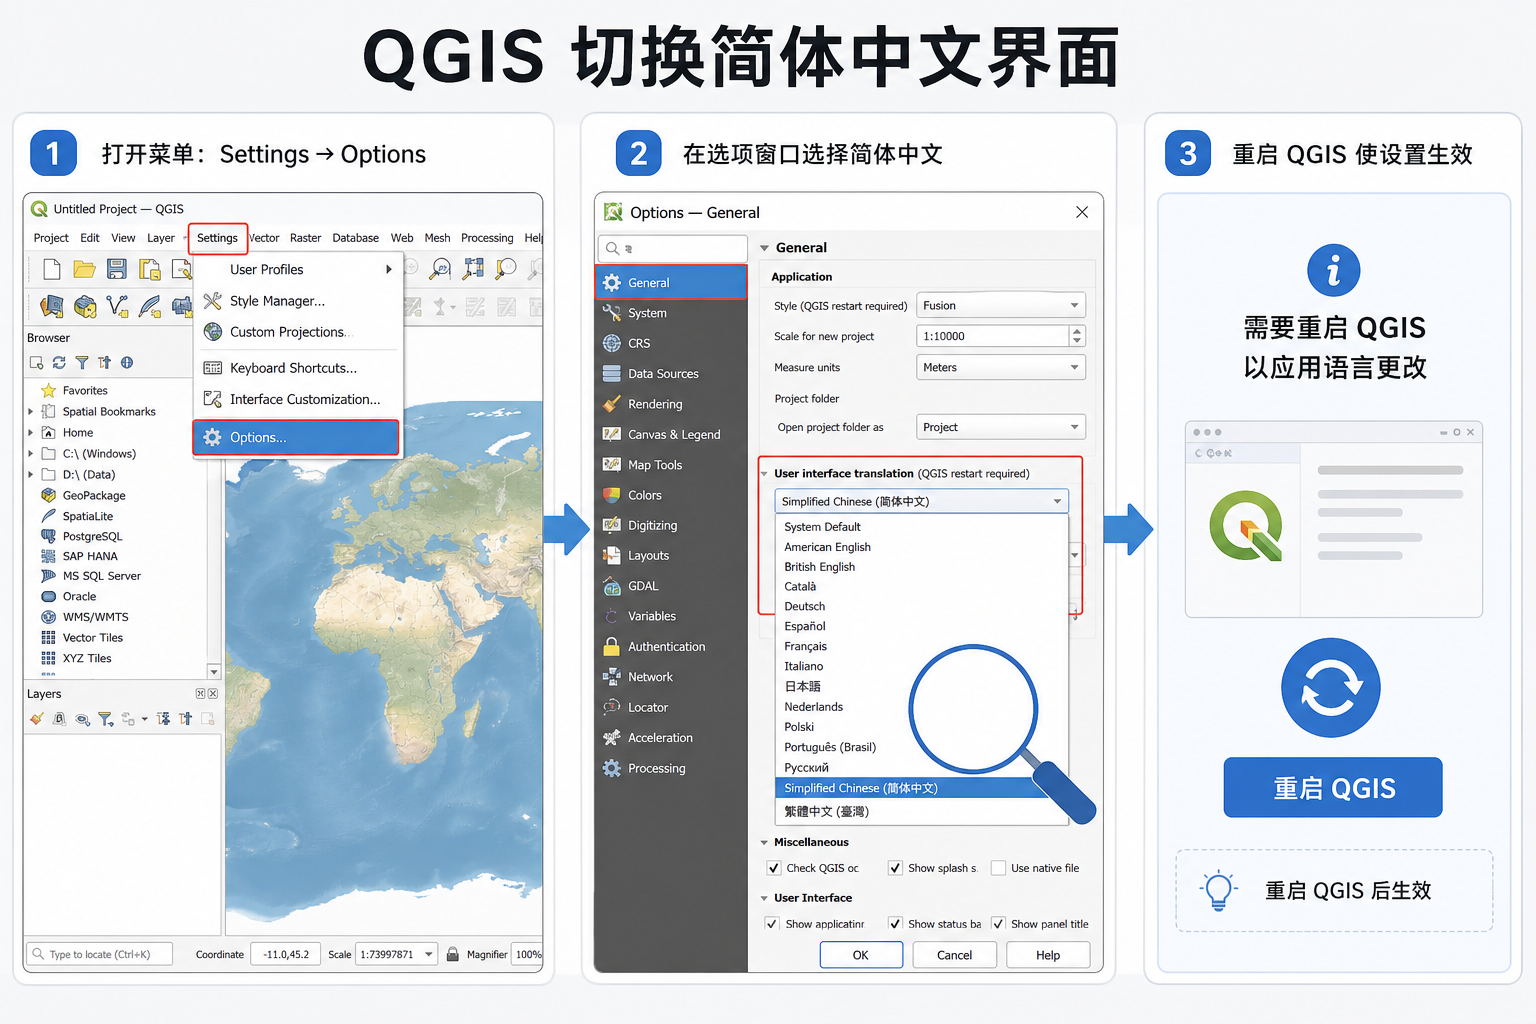Open the Open project folder as dropdown
The width and height of the screenshot is (1536, 1024).
(x=1000, y=427)
